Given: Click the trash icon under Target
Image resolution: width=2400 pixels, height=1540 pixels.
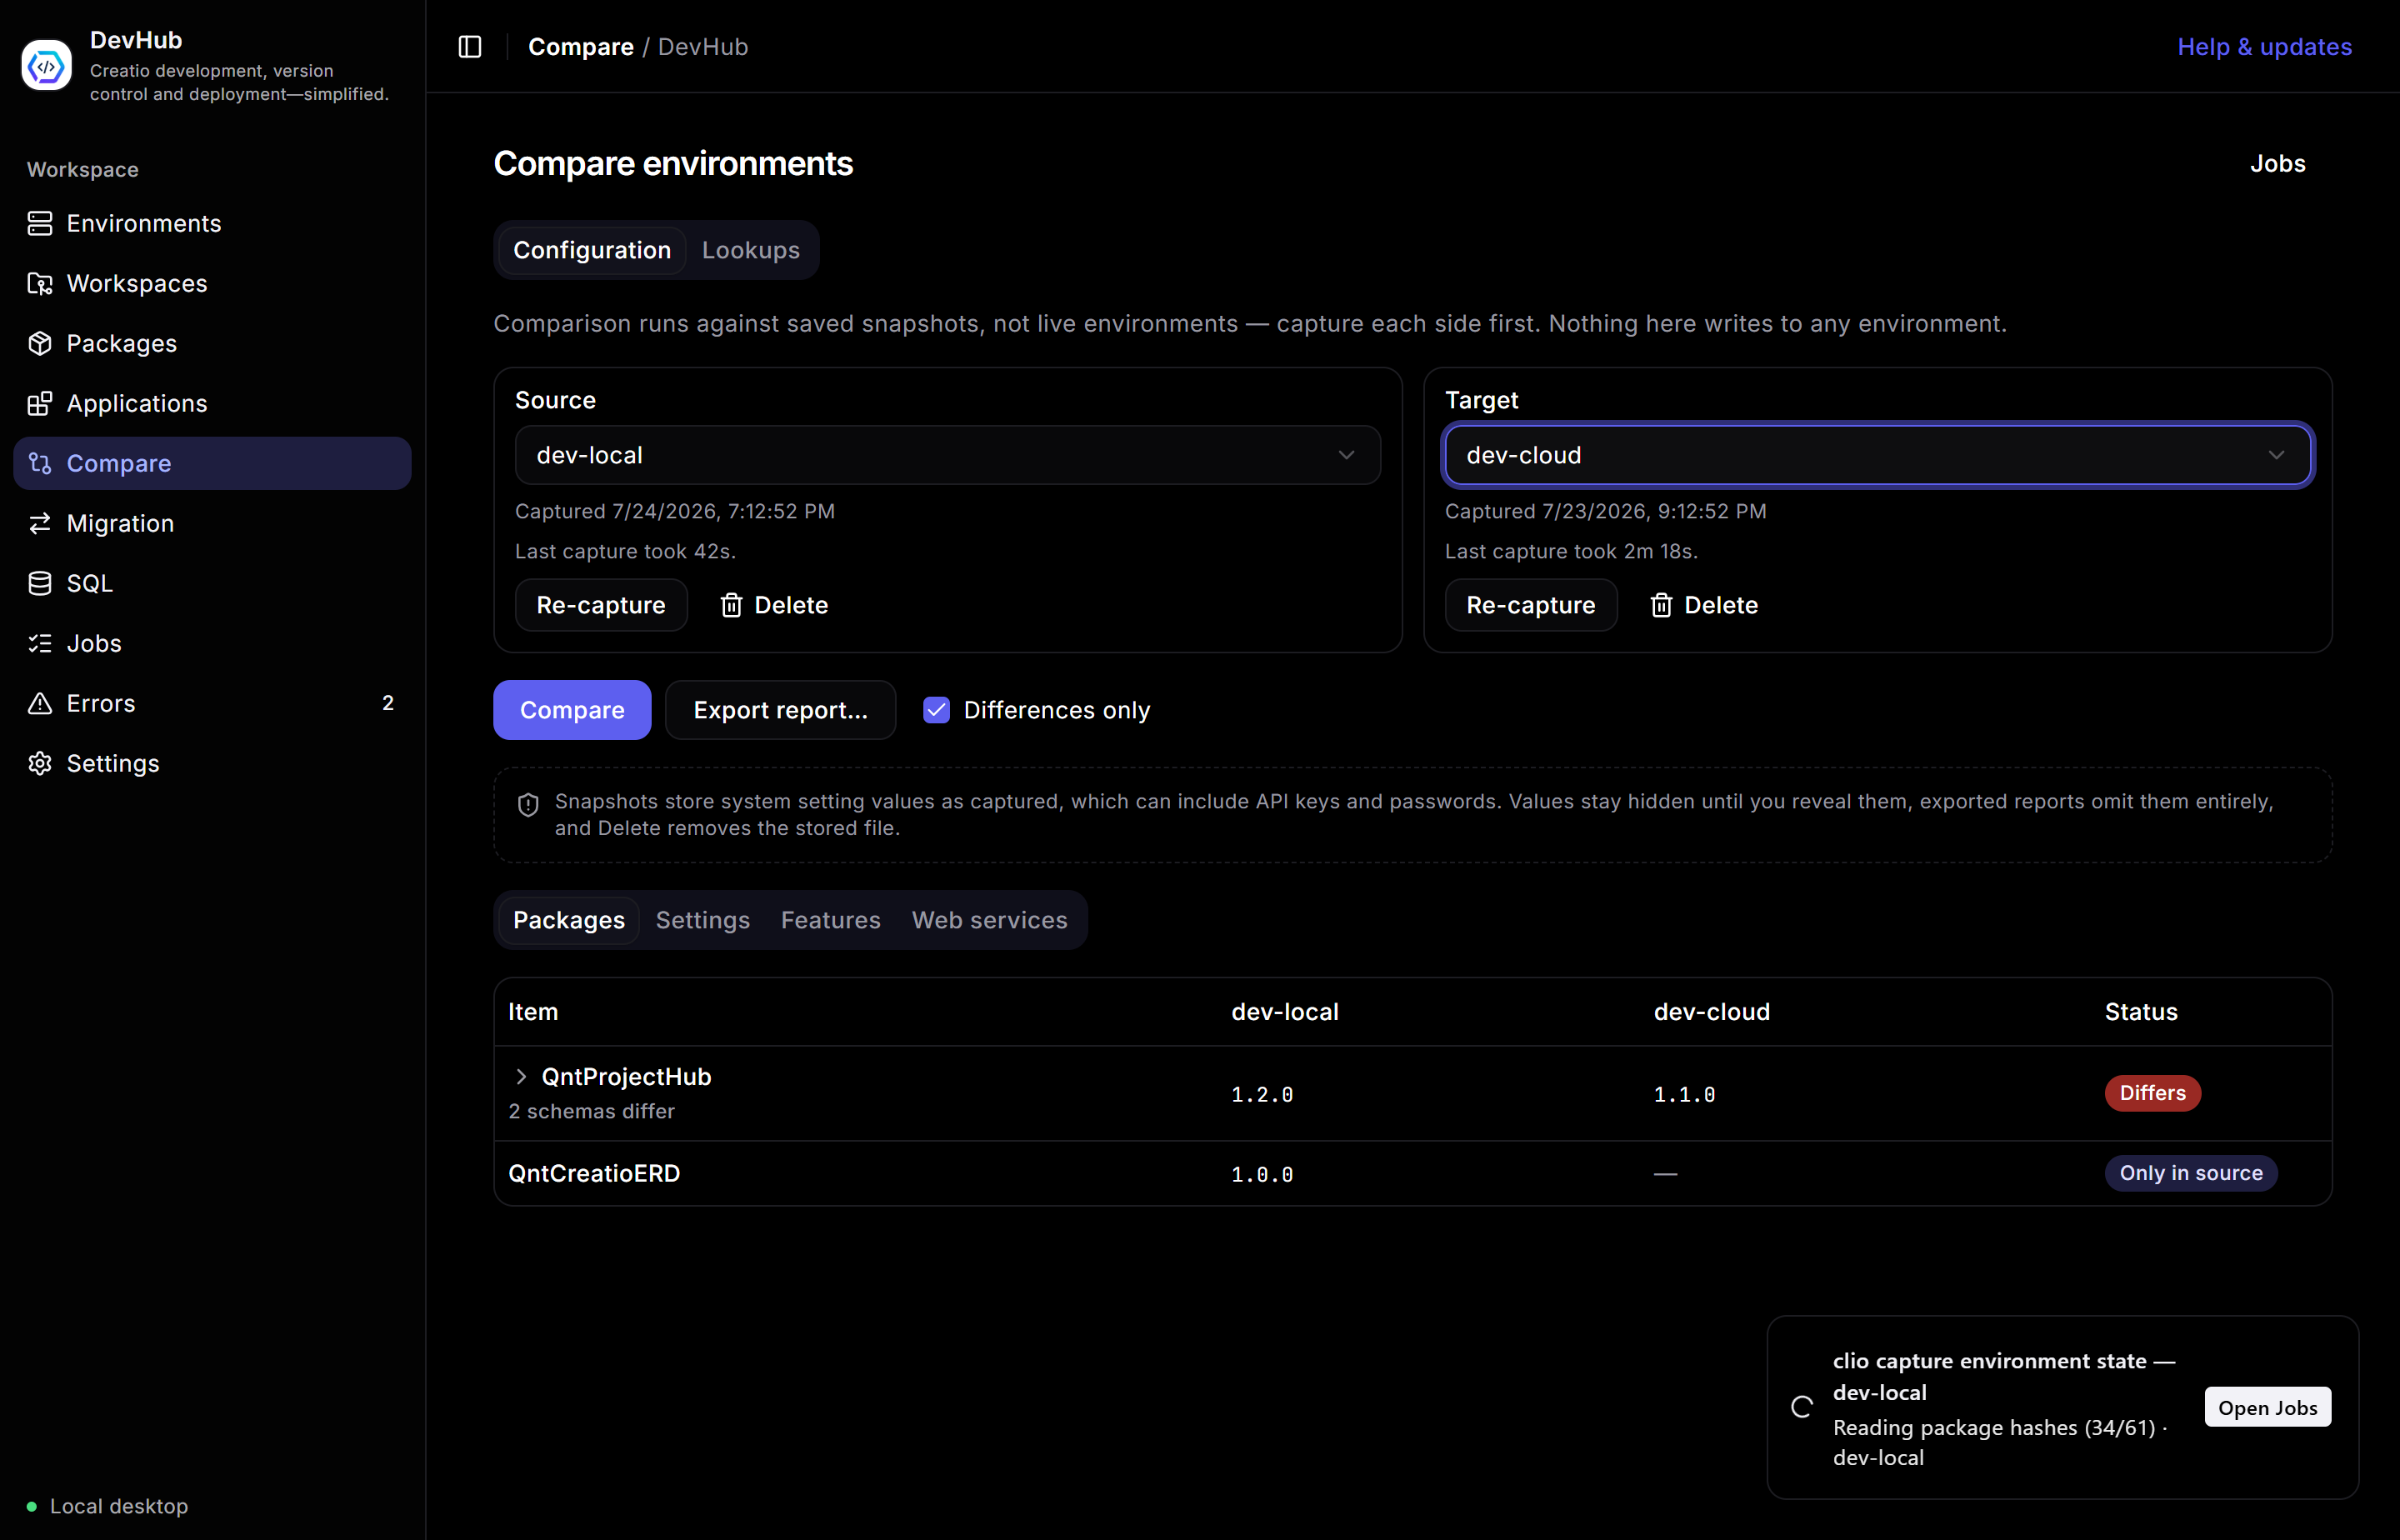Looking at the screenshot, I should point(1661,605).
